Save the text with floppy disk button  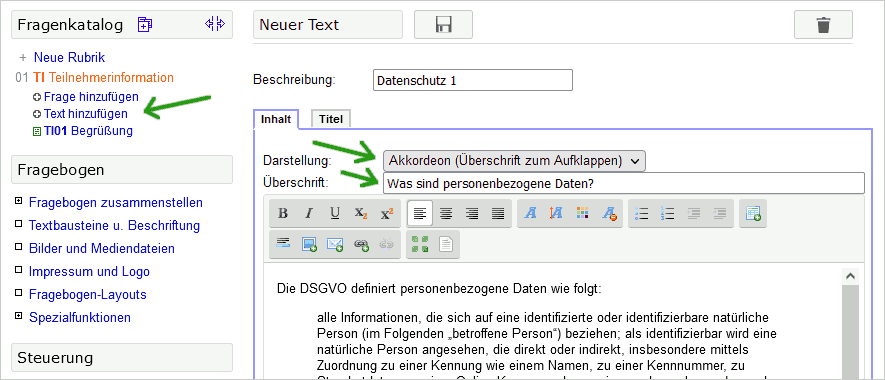pyautogui.click(x=444, y=25)
